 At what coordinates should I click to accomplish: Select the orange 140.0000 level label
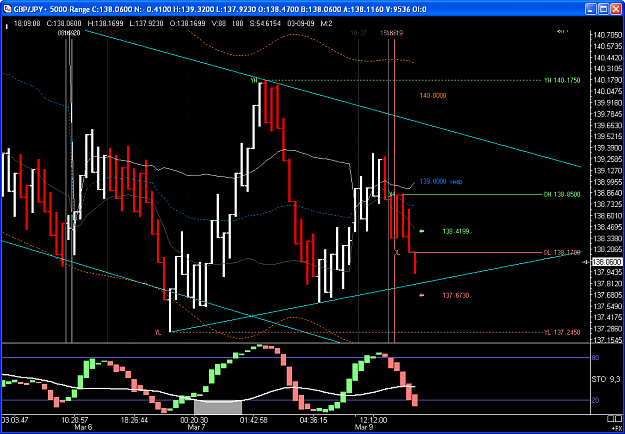pos(433,96)
